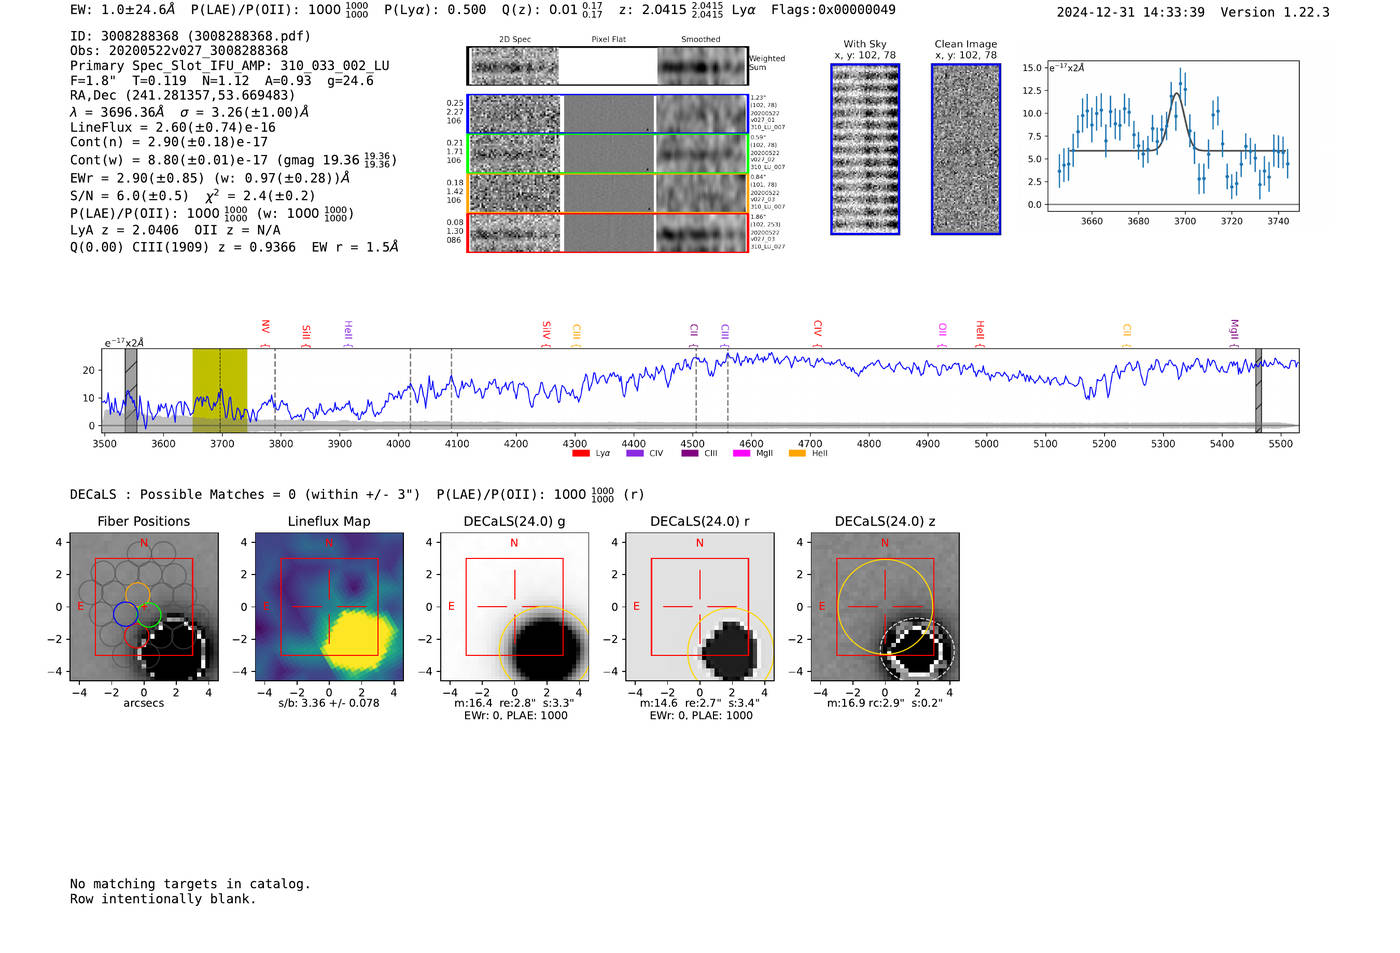
Task: Click the green-bordered fiber spectrum row
Action: (x=607, y=153)
